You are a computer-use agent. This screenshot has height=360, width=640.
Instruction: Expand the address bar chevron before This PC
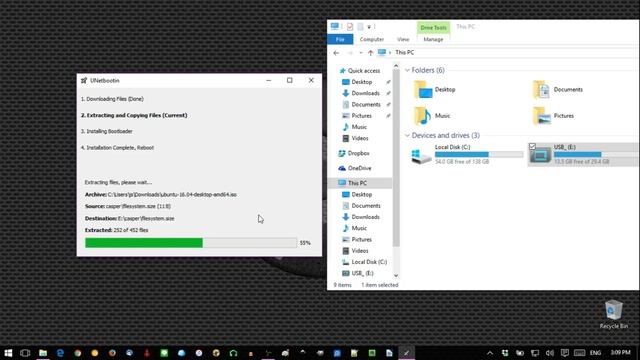point(390,53)
